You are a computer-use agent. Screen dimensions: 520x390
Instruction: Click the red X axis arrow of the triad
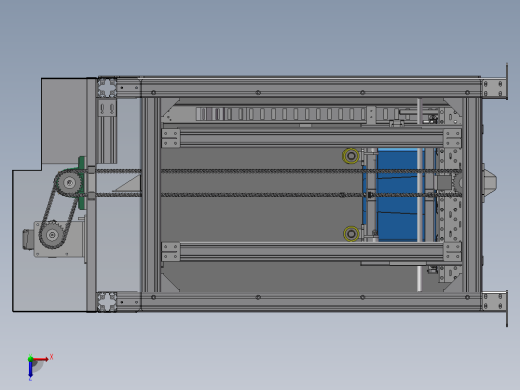coord(41,359)
